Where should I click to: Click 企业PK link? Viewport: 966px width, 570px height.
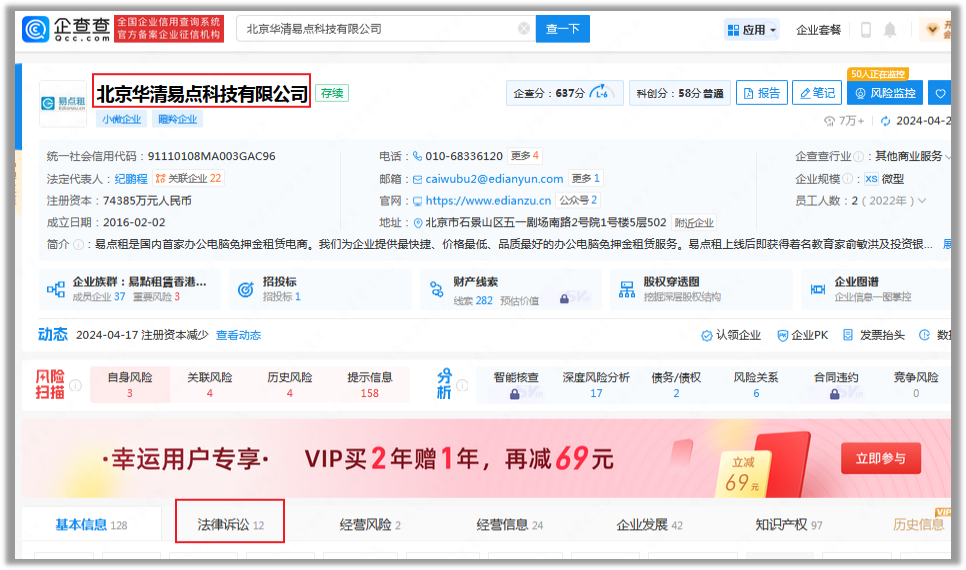[x=803, y=335]
